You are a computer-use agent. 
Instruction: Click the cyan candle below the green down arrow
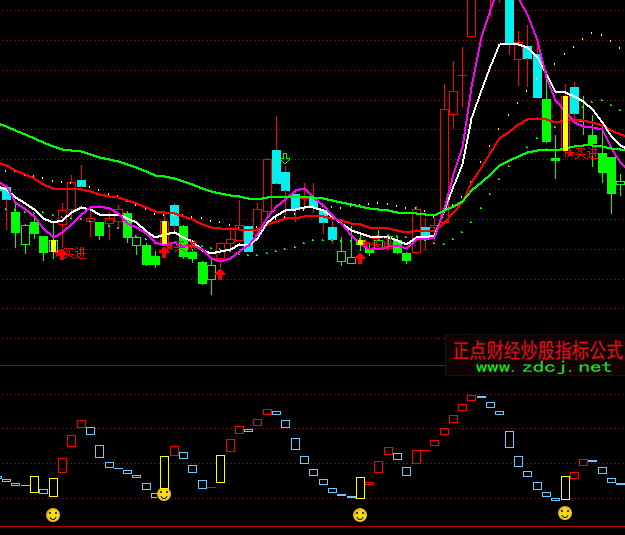click(x=277, y=167)
